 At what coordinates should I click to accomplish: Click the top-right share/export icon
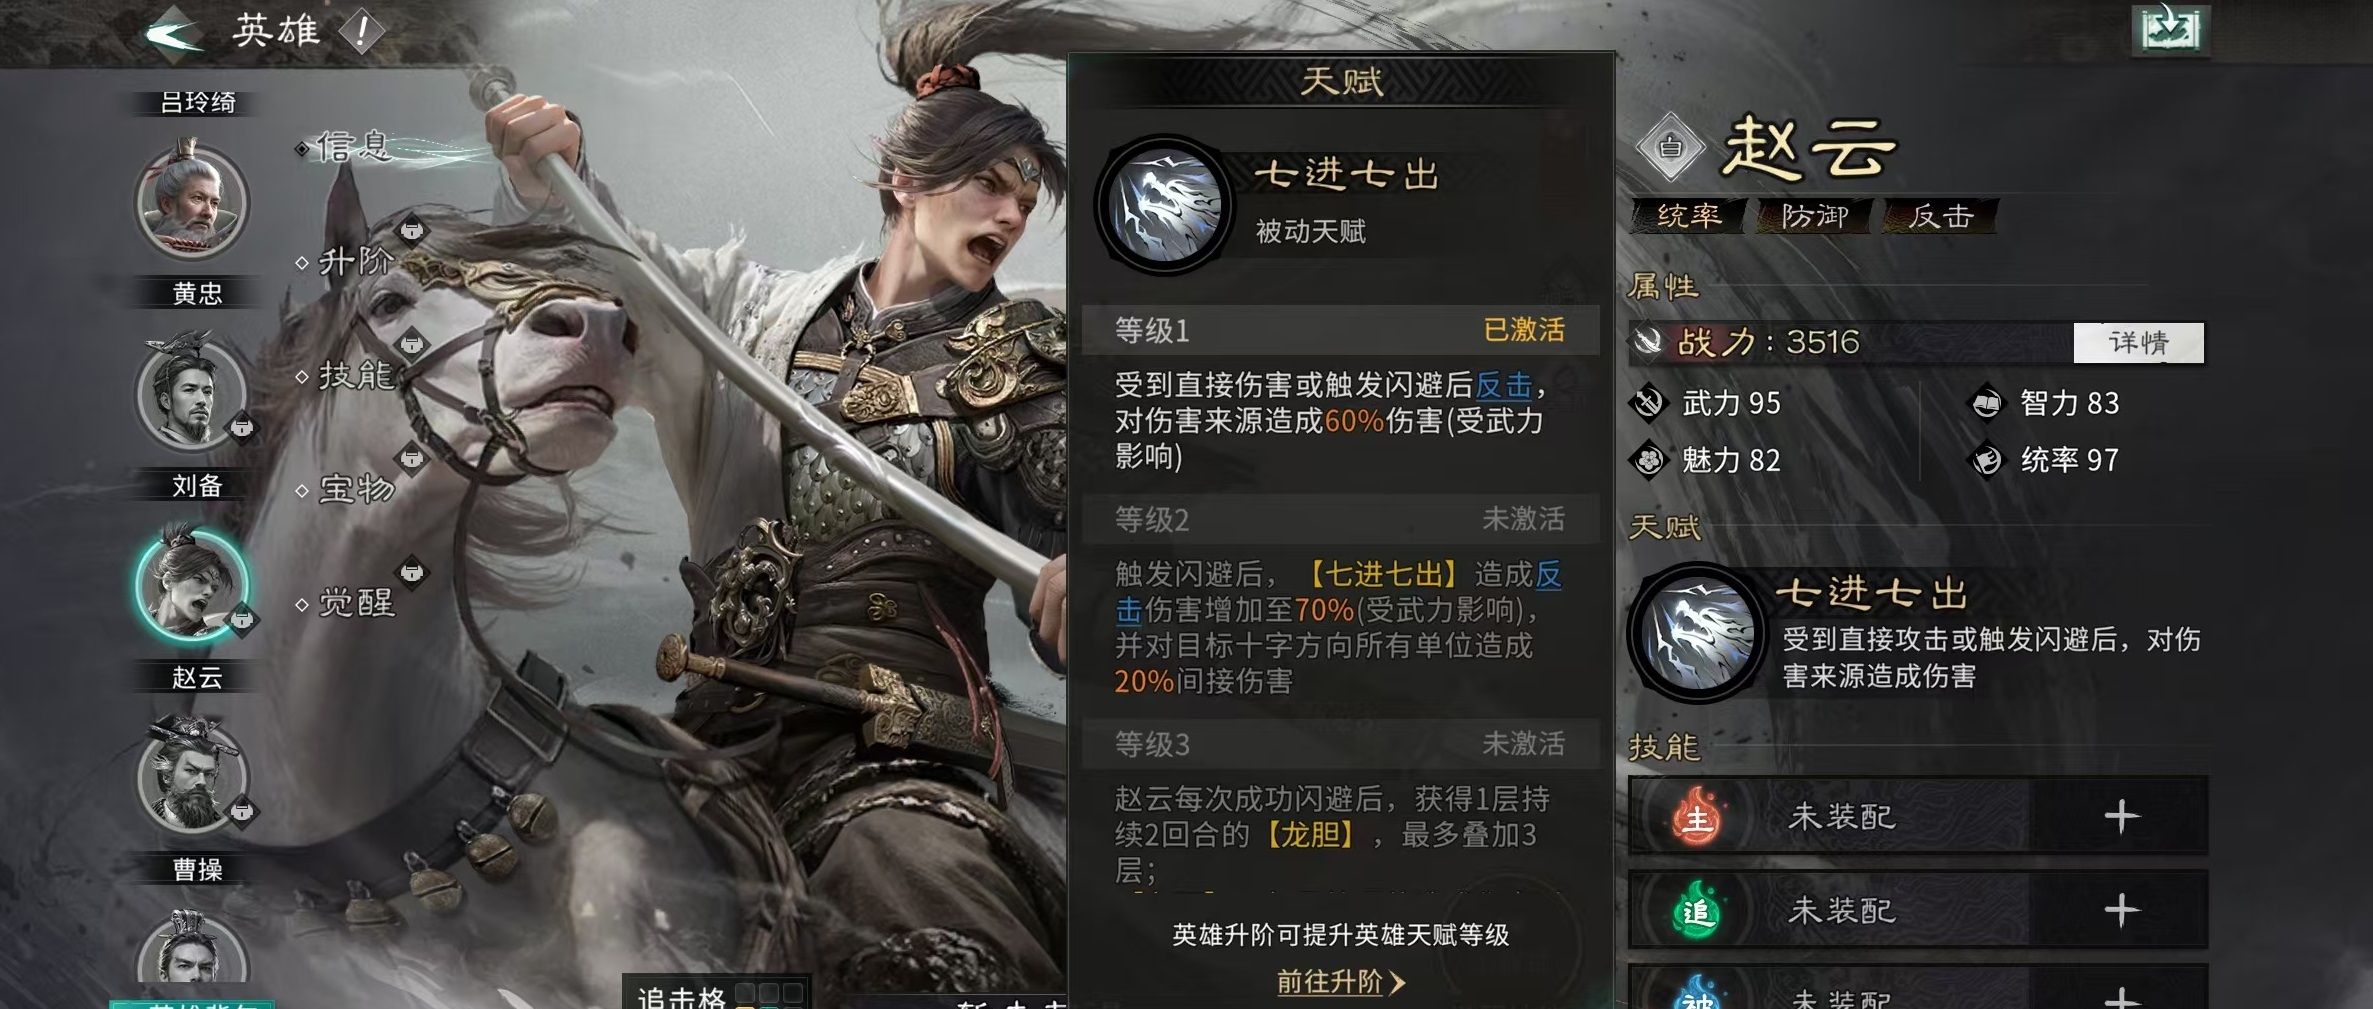(x=2169, y=29)
